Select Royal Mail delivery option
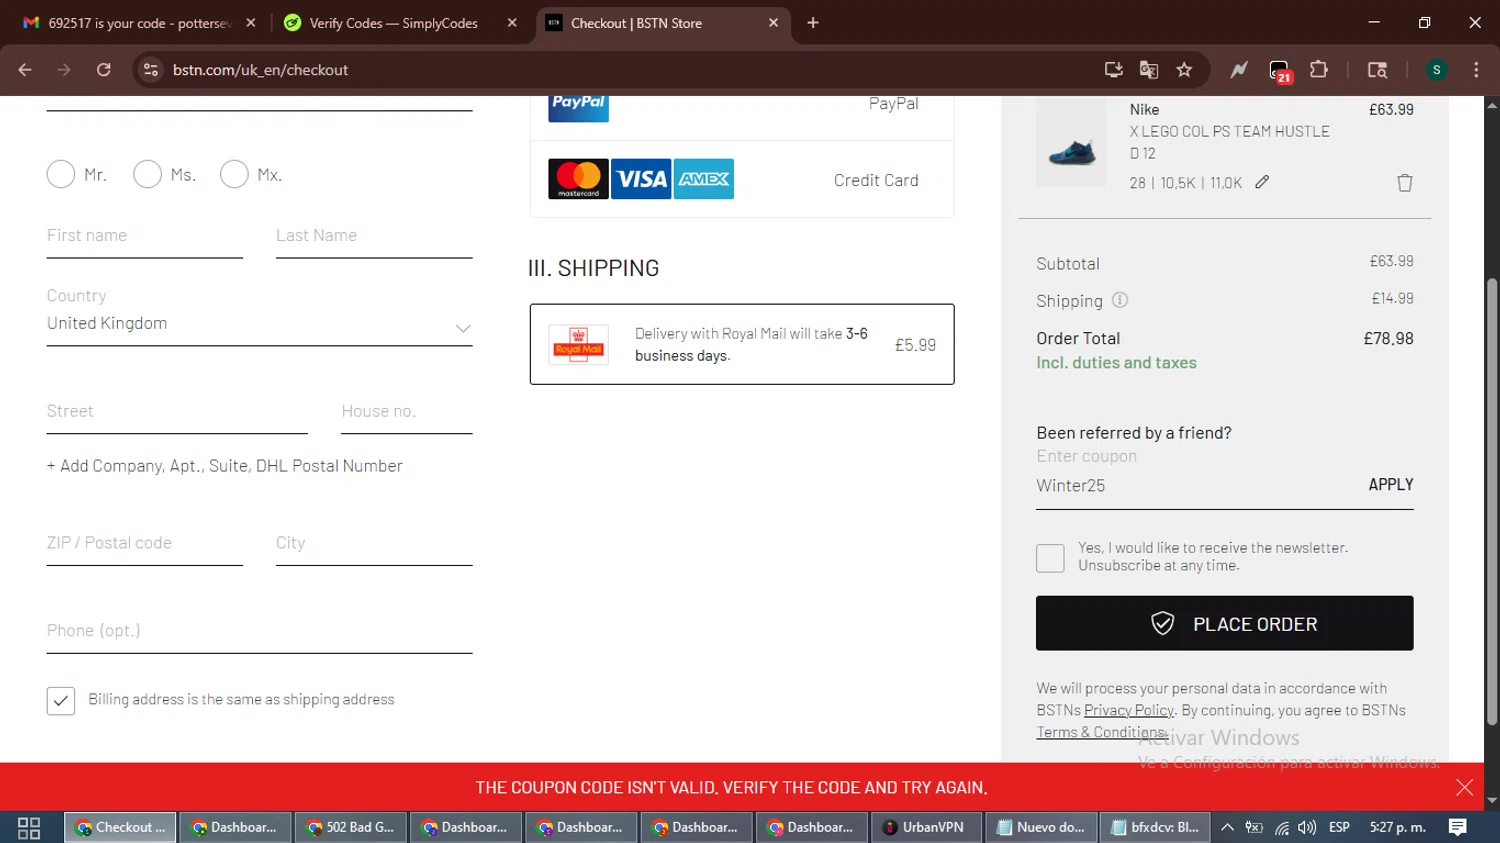Screen dimensions: 1500x843 [742, 345]
